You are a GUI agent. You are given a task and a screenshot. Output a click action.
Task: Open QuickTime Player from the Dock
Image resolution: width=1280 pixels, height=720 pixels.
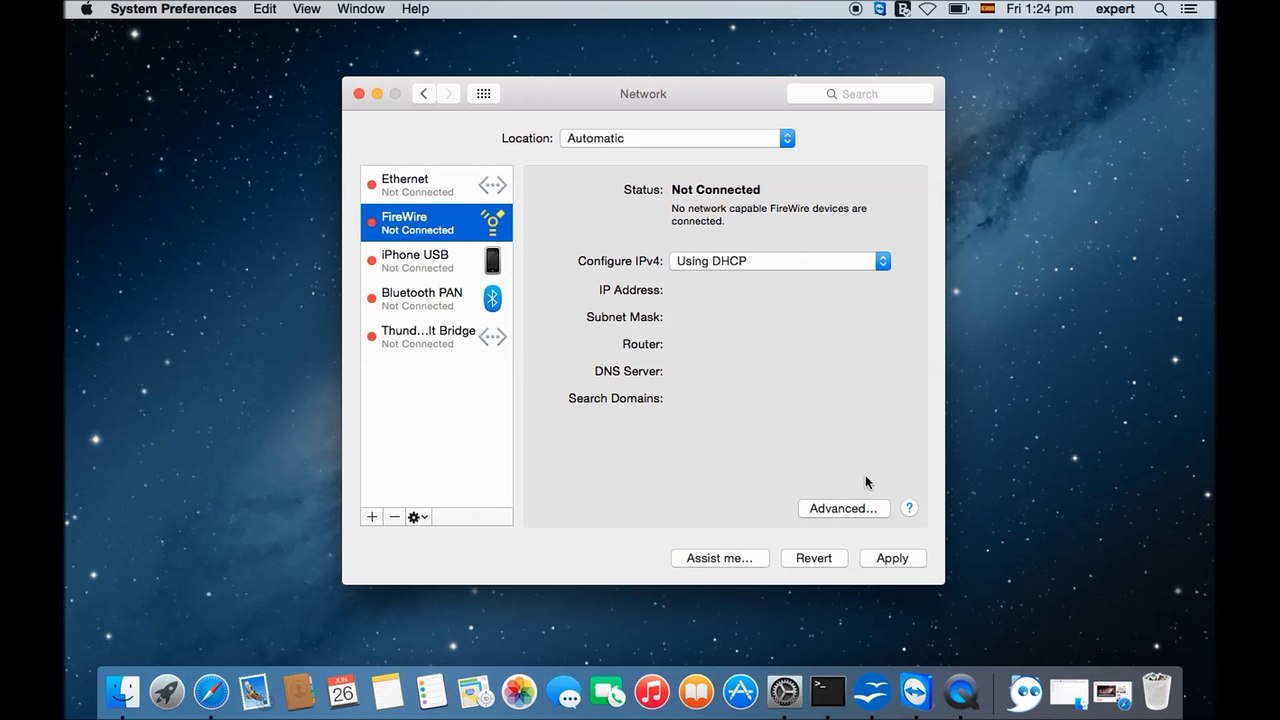[961, 691]
